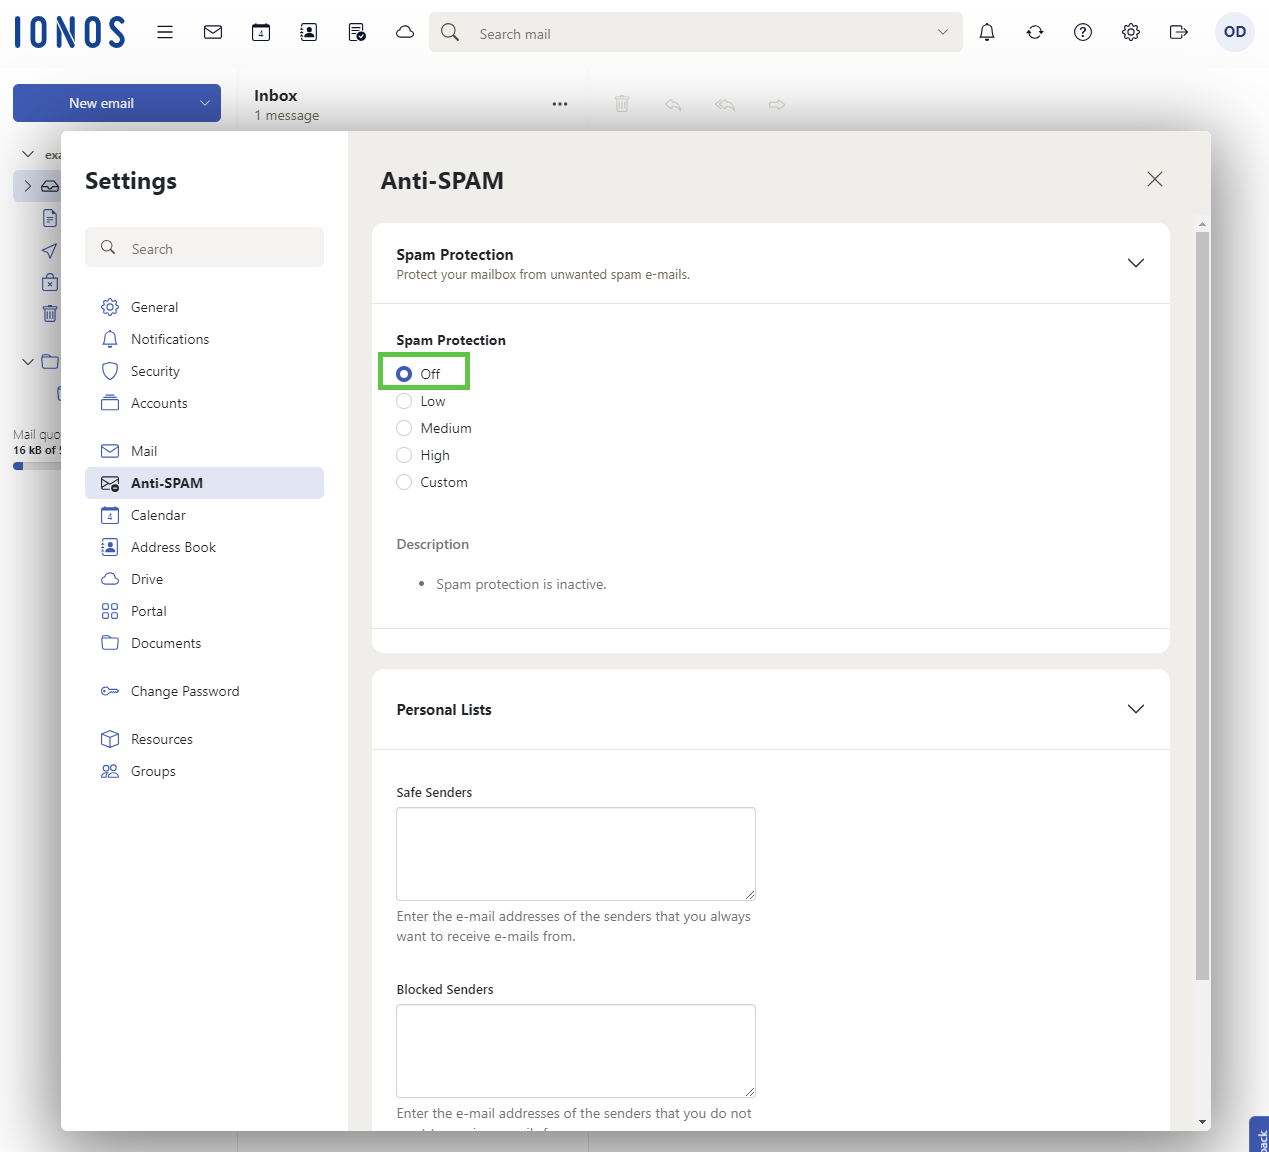Choose the Custom spam protection option
Image resolution: width=1269 pixels, height=1152 pixels.
405,482
